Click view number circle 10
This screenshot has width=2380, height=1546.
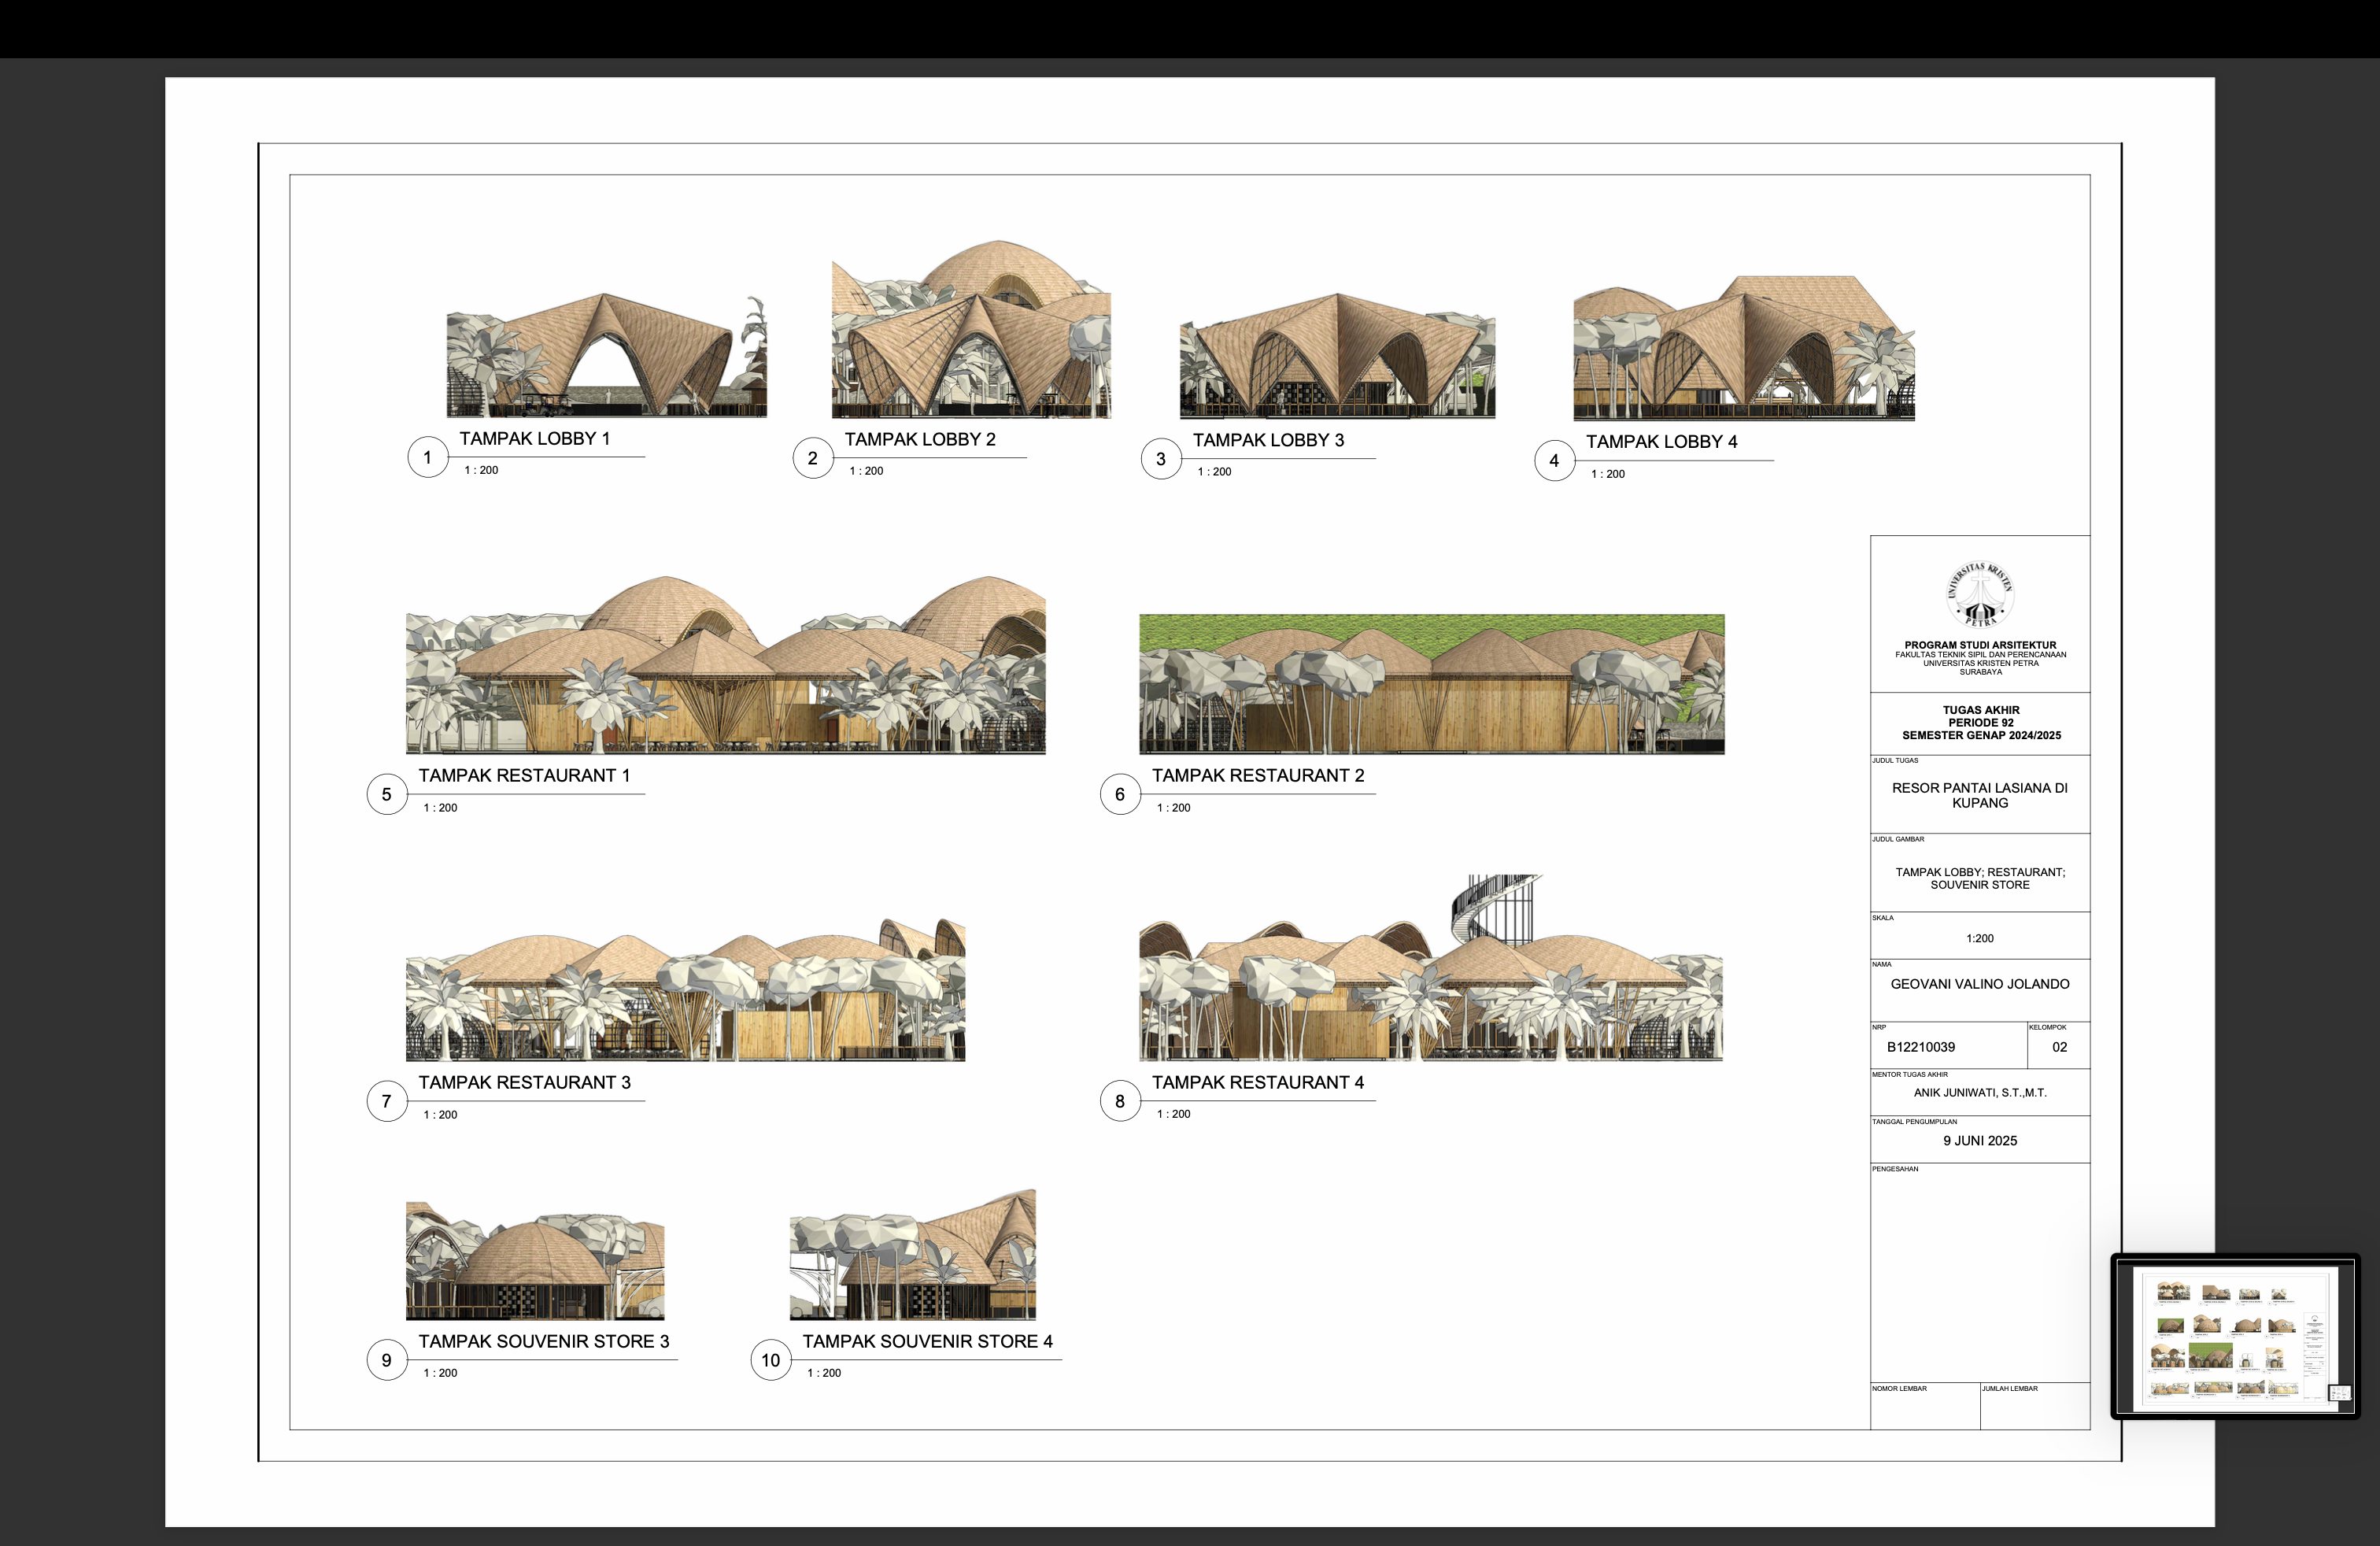pyautogui.click(x=770, y=1360)
